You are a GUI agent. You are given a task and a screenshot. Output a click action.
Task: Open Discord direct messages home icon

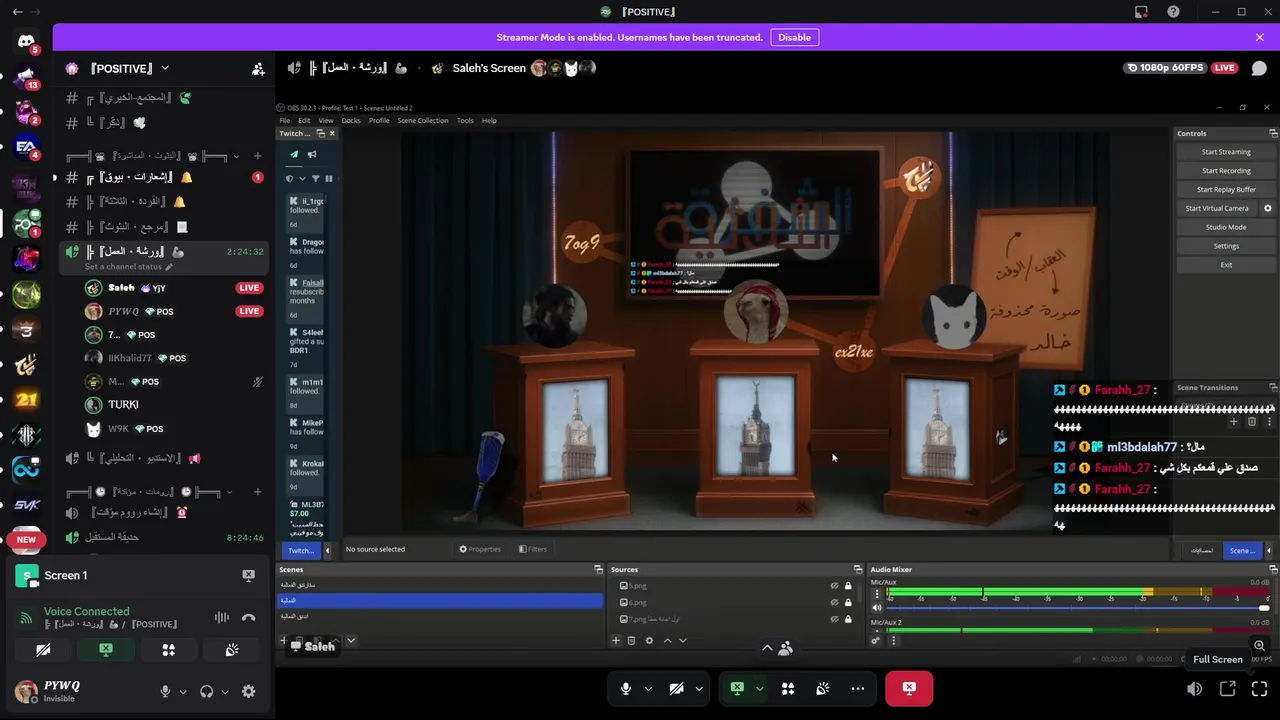coord(27,41)
